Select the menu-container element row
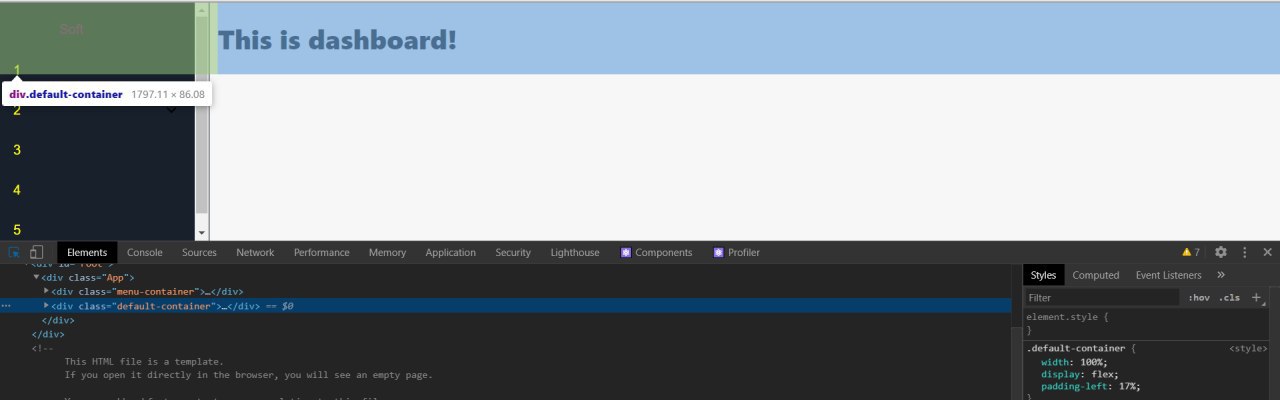The image size is (1280, 400). [x=506, y=291]
